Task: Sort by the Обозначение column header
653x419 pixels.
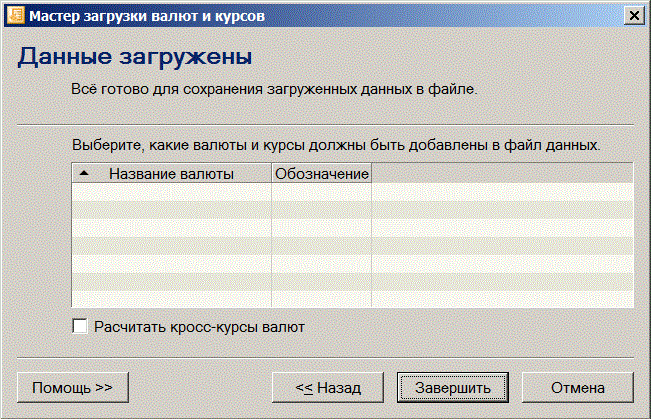Action: point(322,173)
